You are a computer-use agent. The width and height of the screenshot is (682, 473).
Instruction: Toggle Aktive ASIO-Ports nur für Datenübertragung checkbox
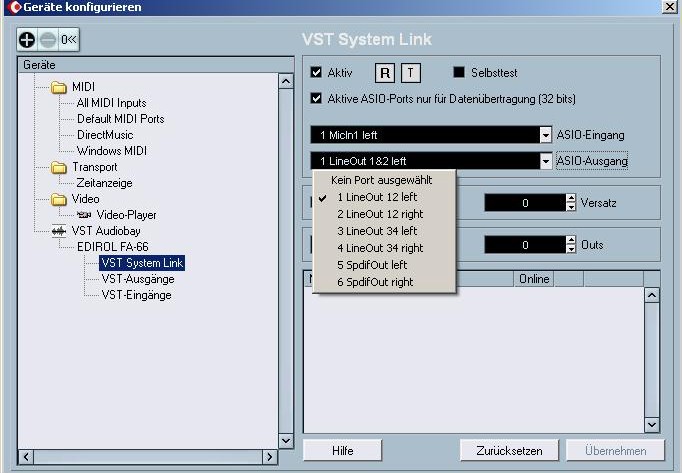pos(316,98)
